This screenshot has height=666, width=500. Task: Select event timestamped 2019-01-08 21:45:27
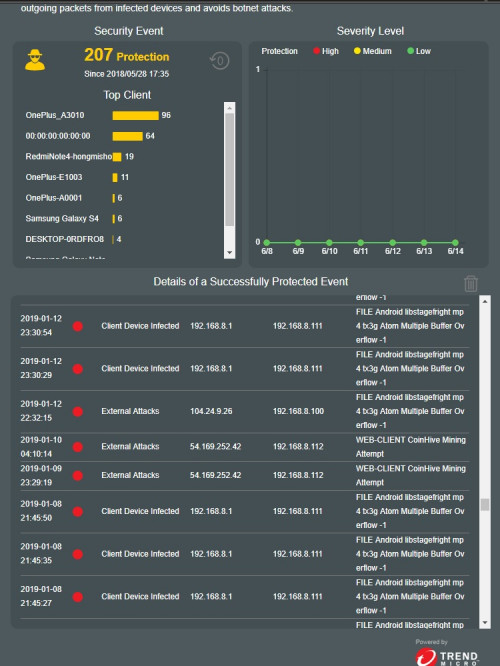245,597
